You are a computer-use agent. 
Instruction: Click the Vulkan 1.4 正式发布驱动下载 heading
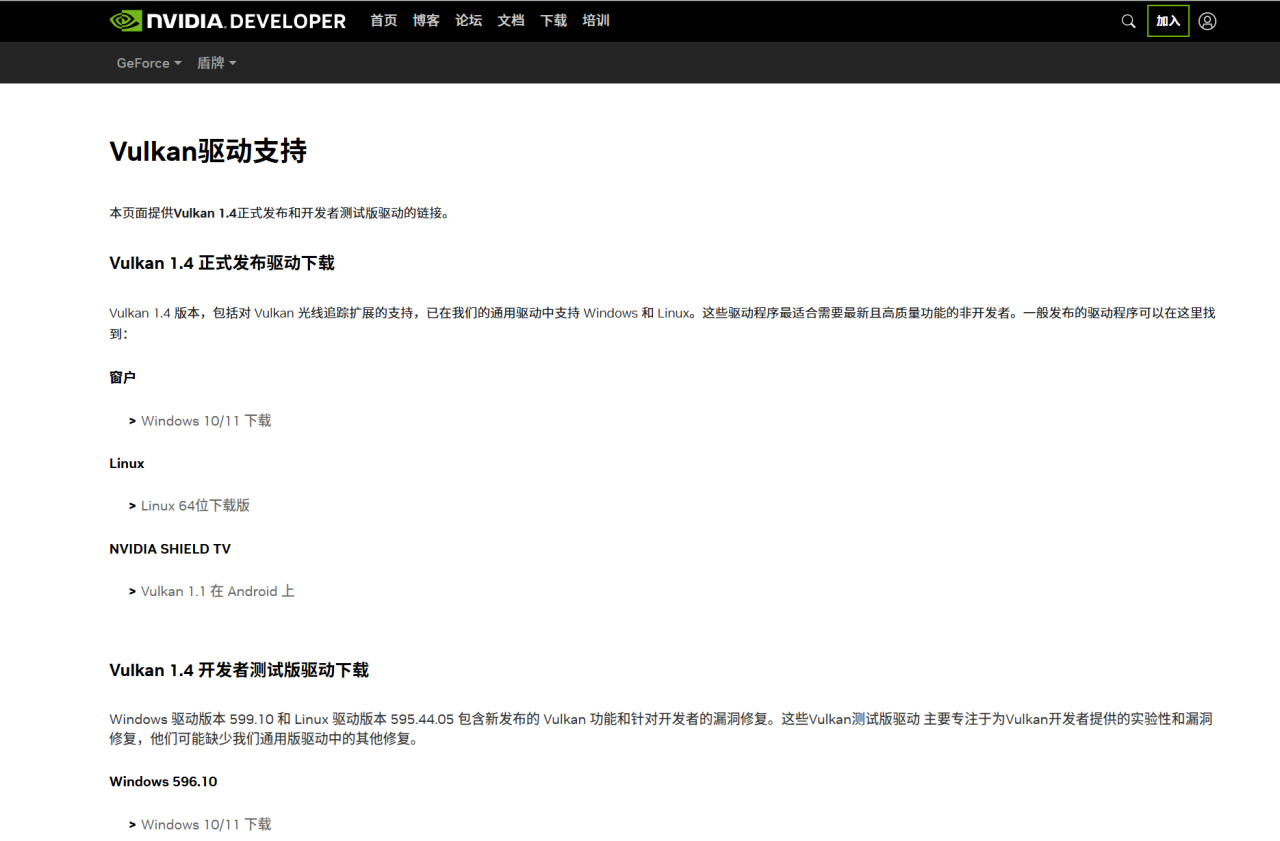point(222,263)
